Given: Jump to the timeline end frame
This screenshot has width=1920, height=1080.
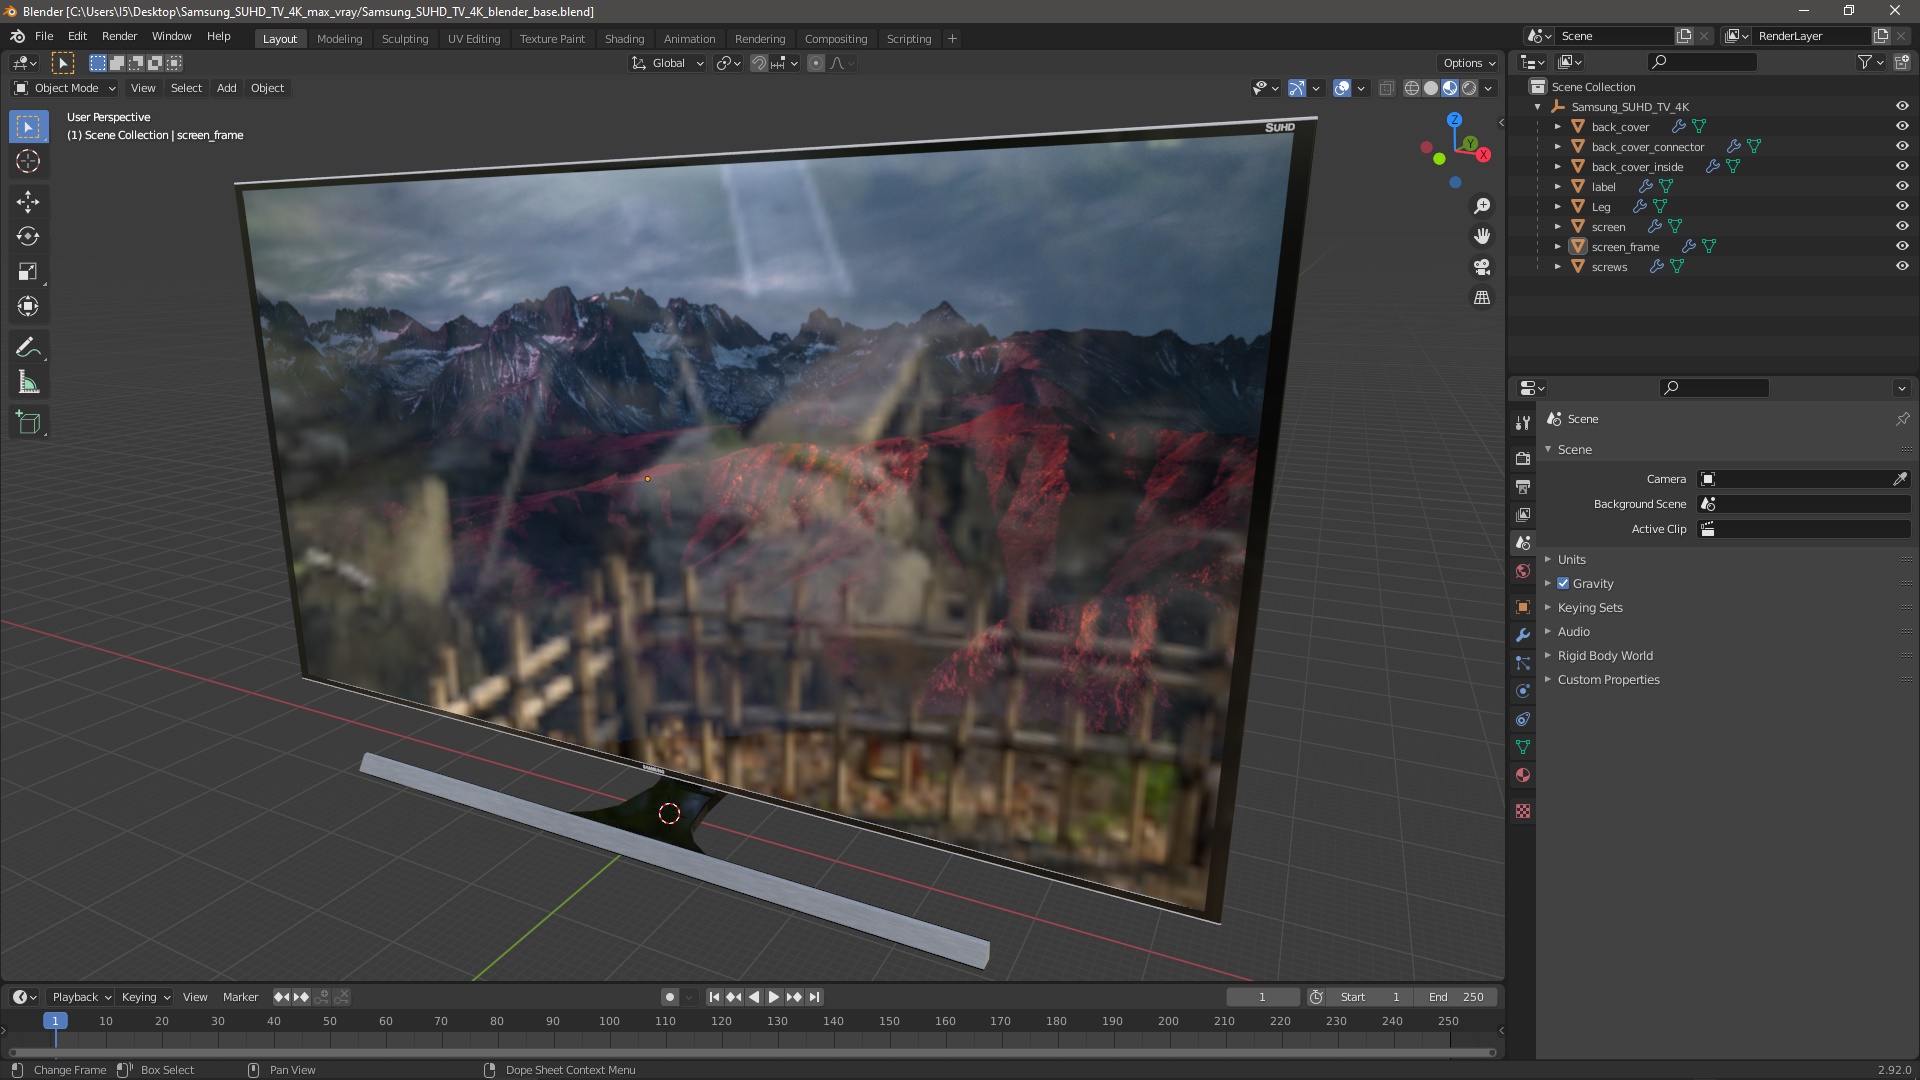Looking at the screenshot, I should (815, 997).
